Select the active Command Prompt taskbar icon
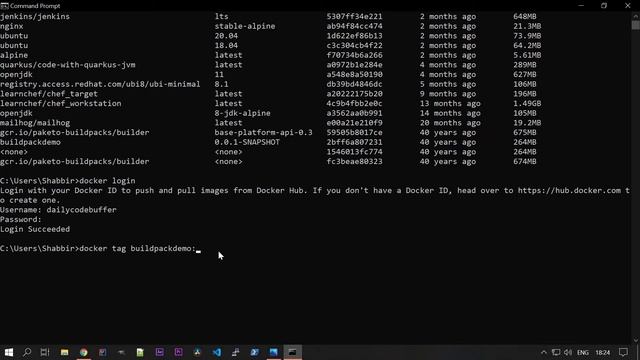Screen dimensions: 640x360 coord(293,352)
